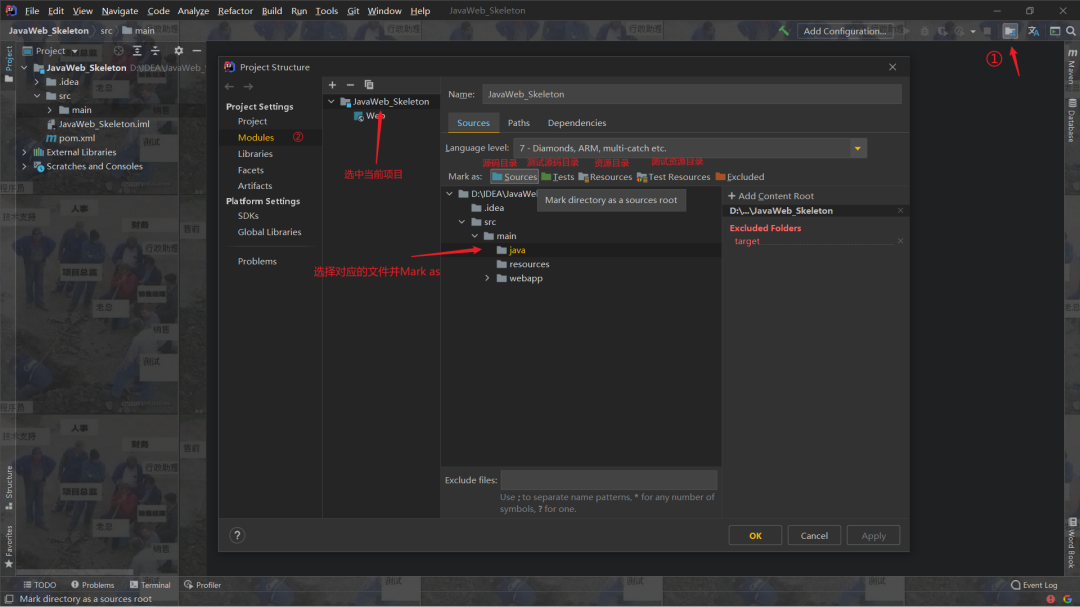Viewport: 1080px width, 607px height.
Task: Click the Apply button
Action: click(873, 535)
